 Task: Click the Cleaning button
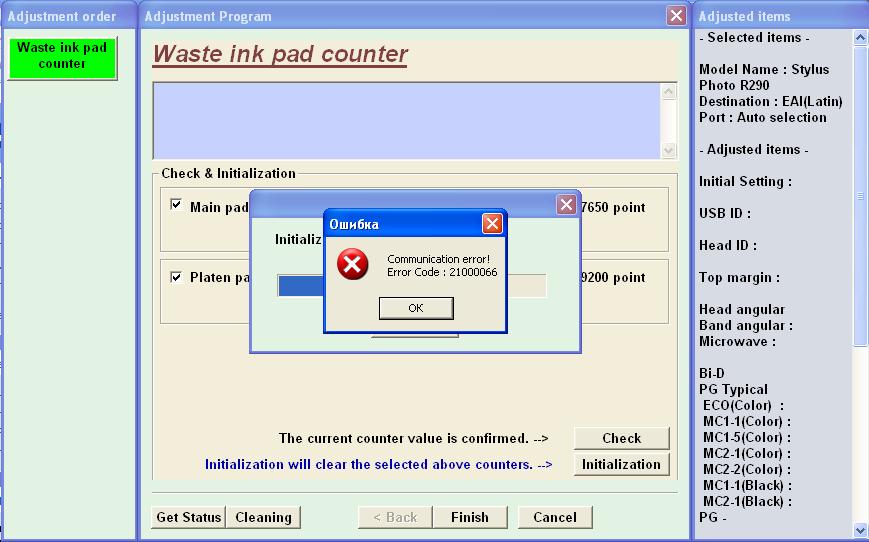click(263, 517)
